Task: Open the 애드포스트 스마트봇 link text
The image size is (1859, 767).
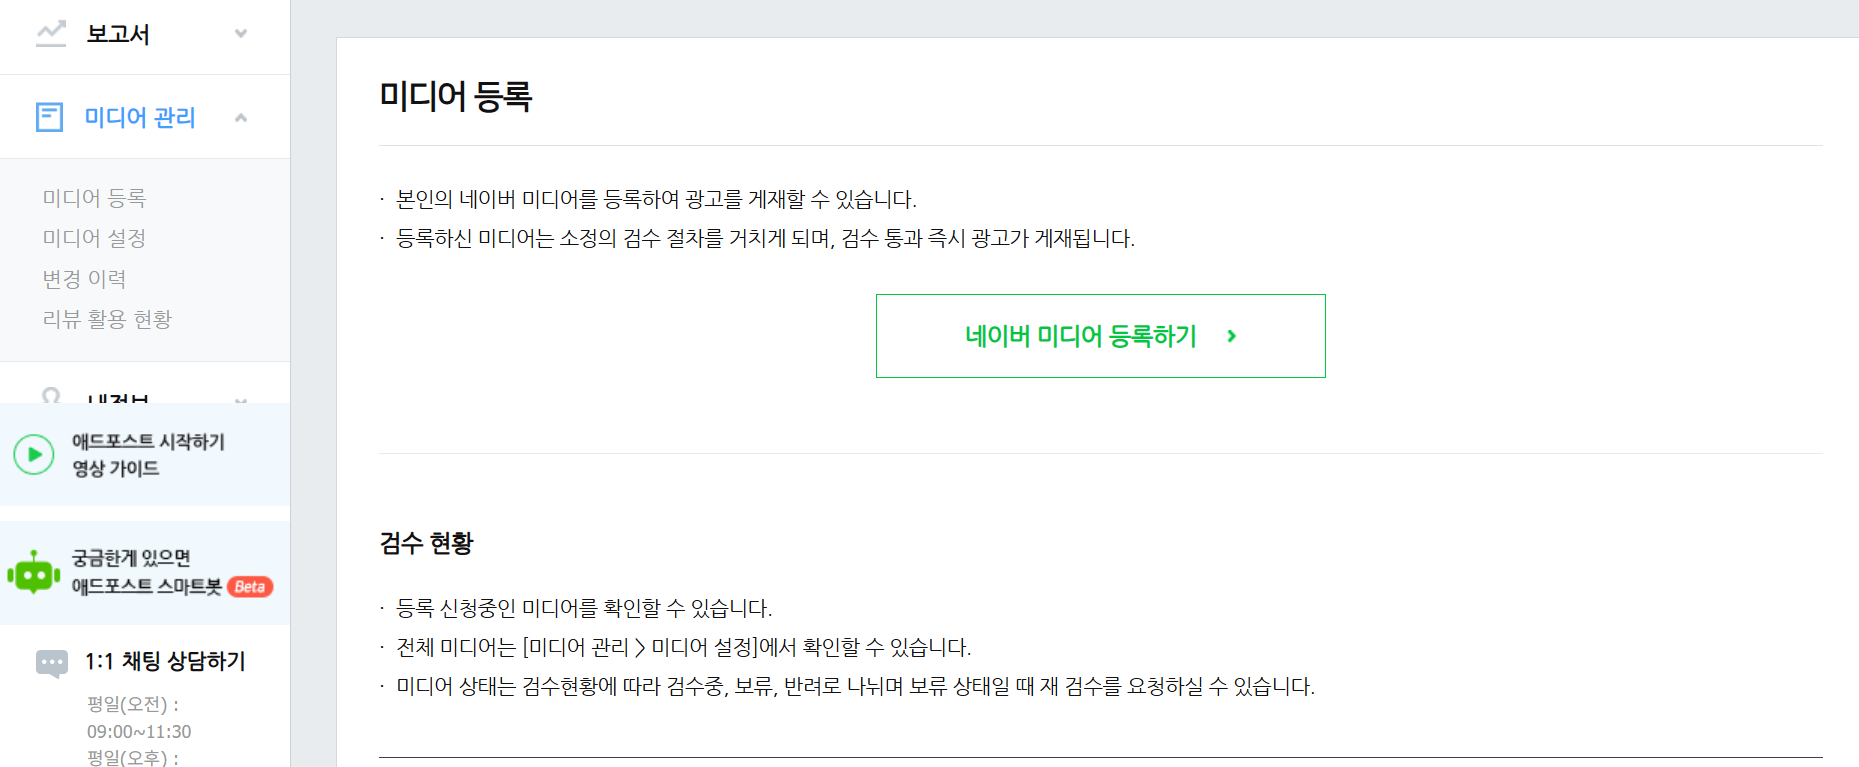Action: tap(146, 587)
